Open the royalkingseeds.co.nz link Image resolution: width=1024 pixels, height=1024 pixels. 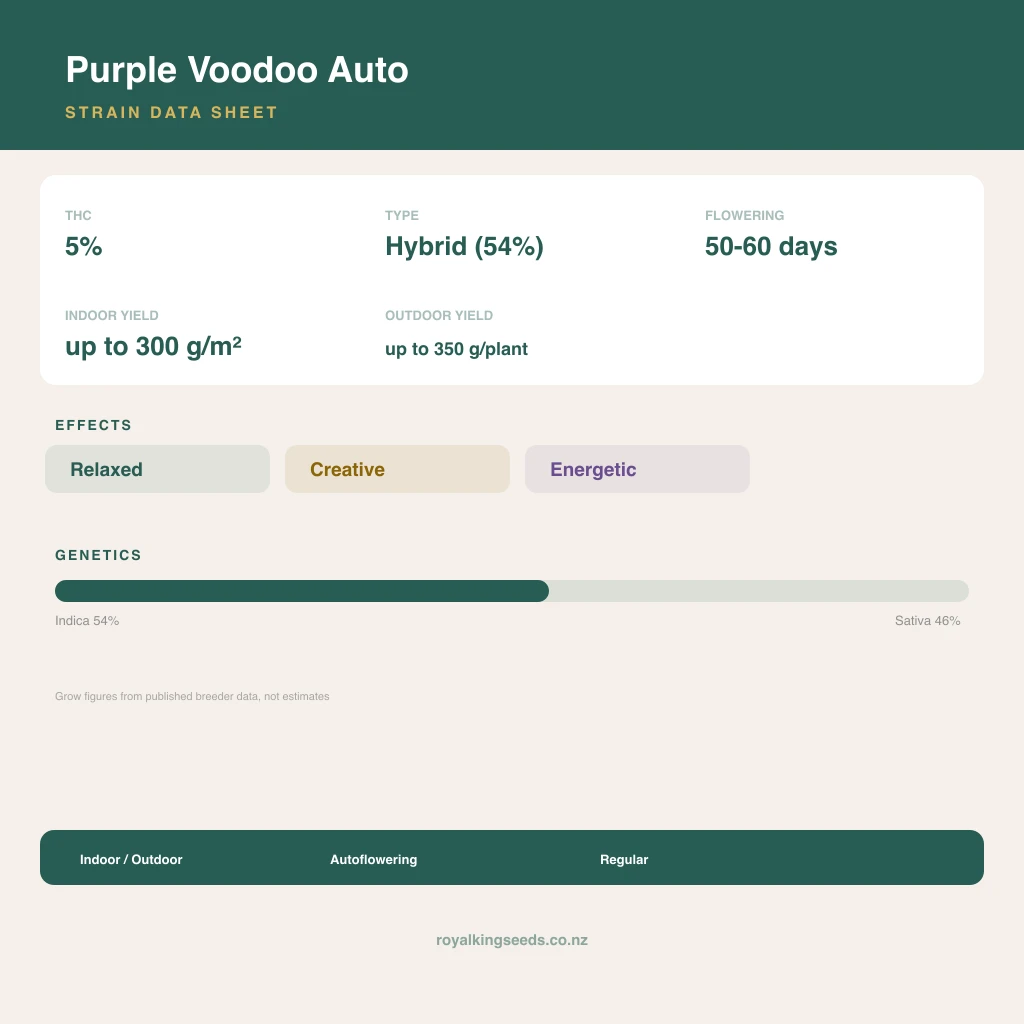click(x=512, y=940)
